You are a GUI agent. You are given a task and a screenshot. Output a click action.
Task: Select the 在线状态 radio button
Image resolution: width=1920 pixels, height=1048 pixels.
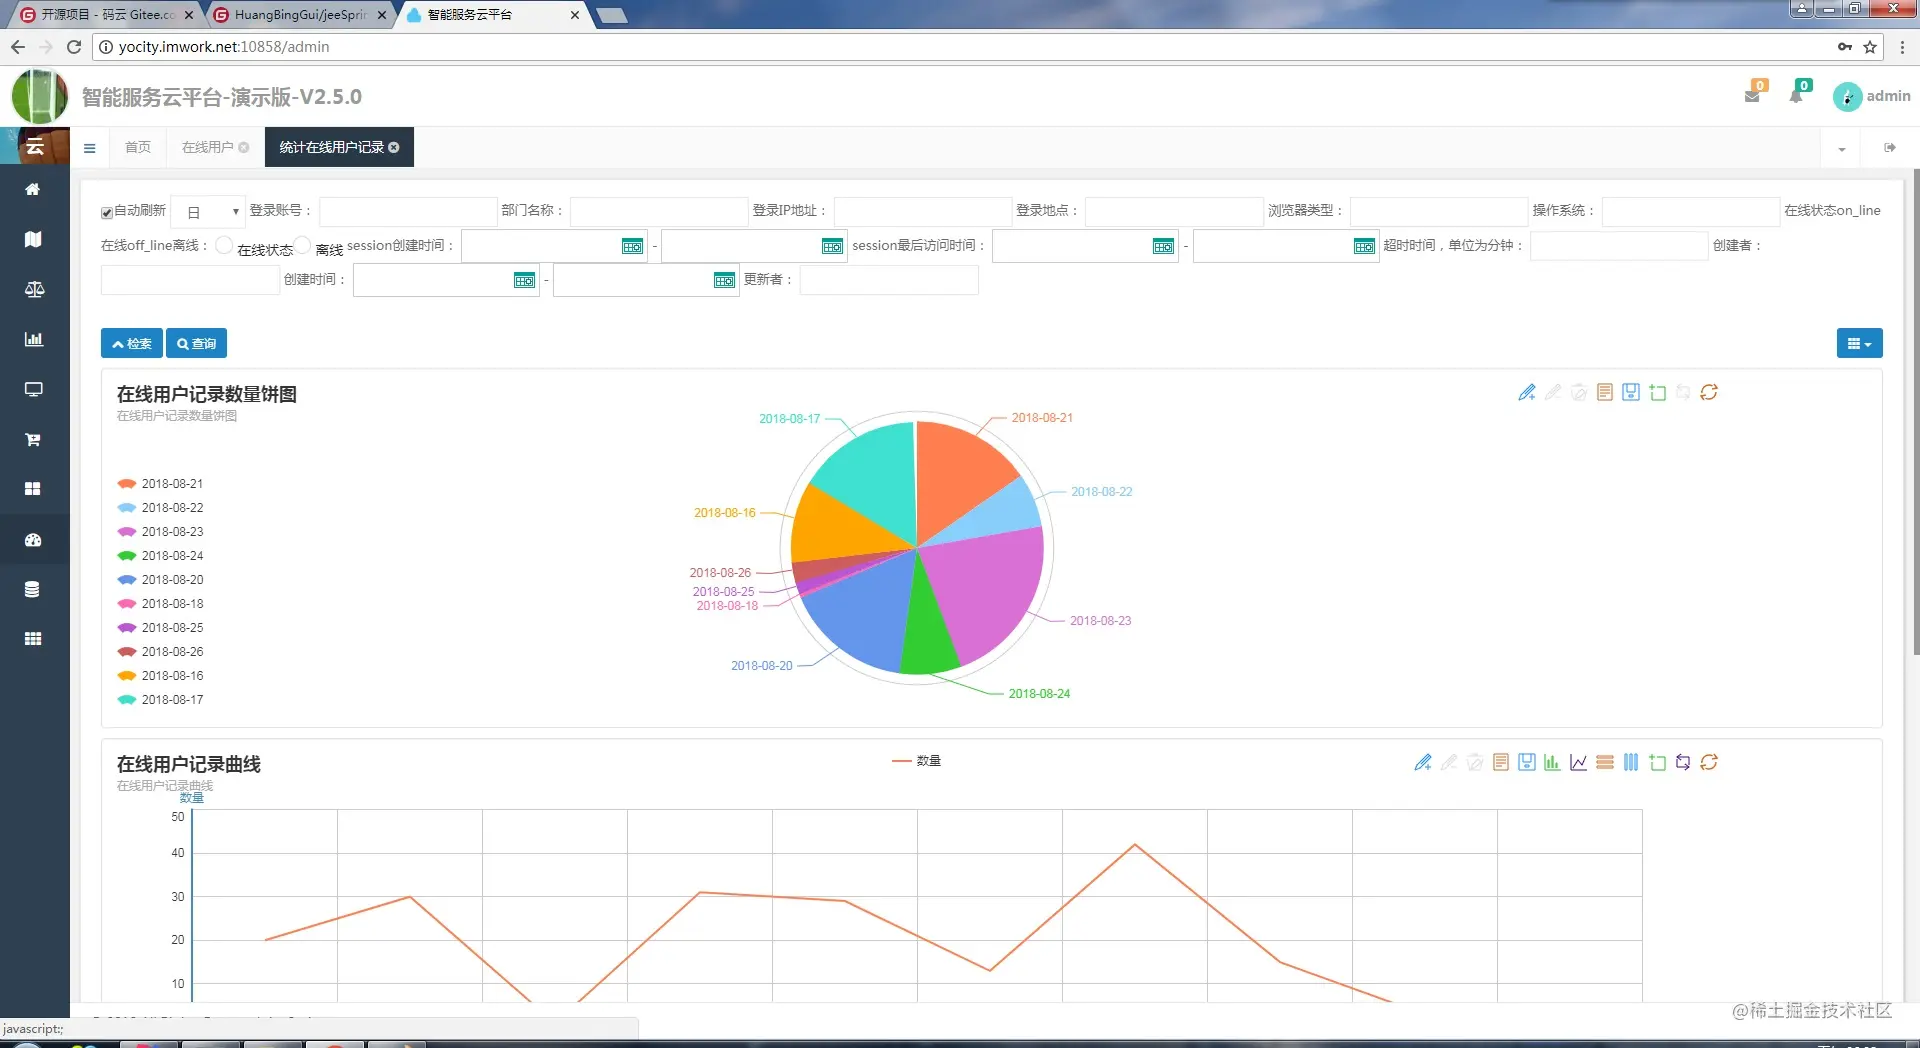pyautogui.click(x=224, y=245)
